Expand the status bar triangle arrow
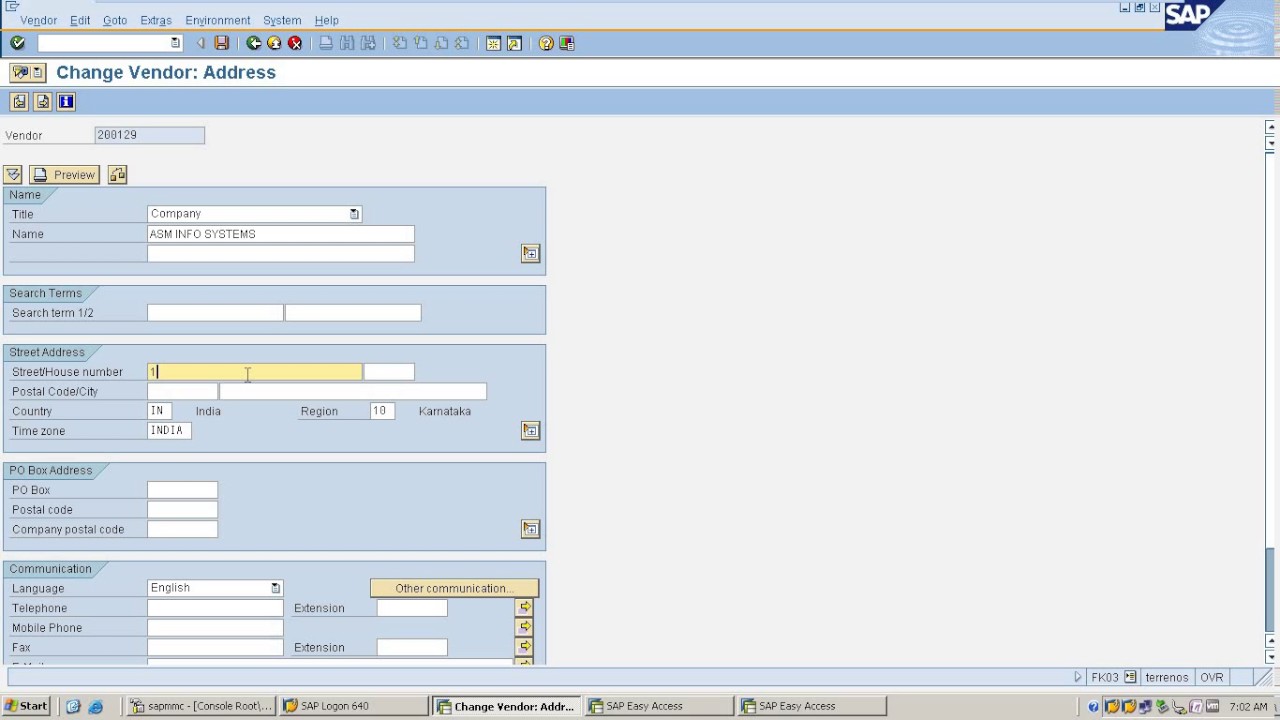This screenshot has height=720, width=1280. pyautogui.click(x=1078, y=677)
